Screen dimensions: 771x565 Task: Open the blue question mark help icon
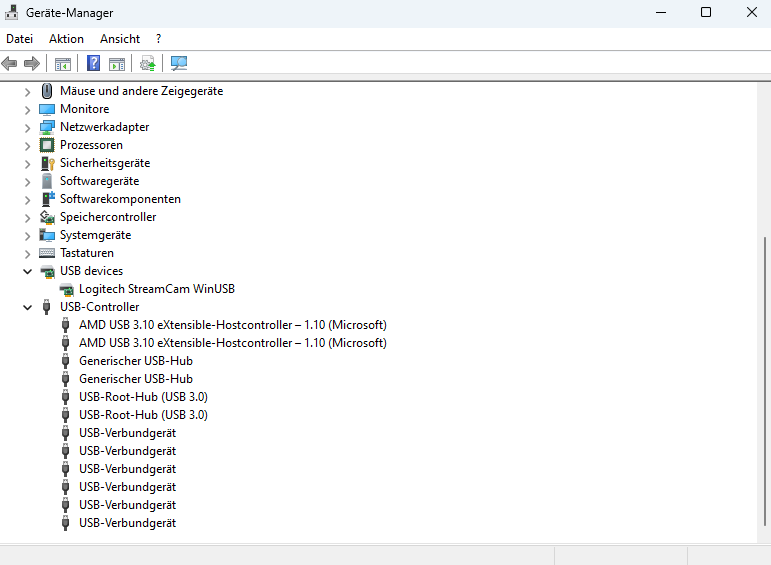point(93,63)
